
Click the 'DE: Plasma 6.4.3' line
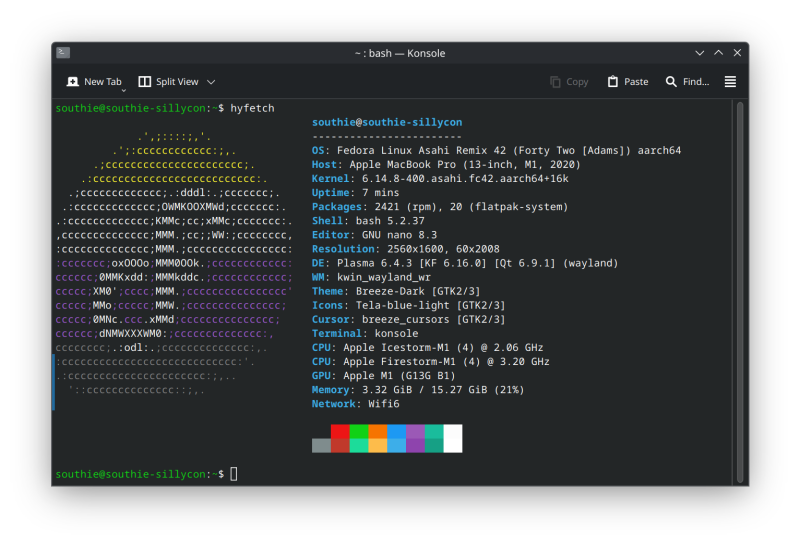click(465, 263)
